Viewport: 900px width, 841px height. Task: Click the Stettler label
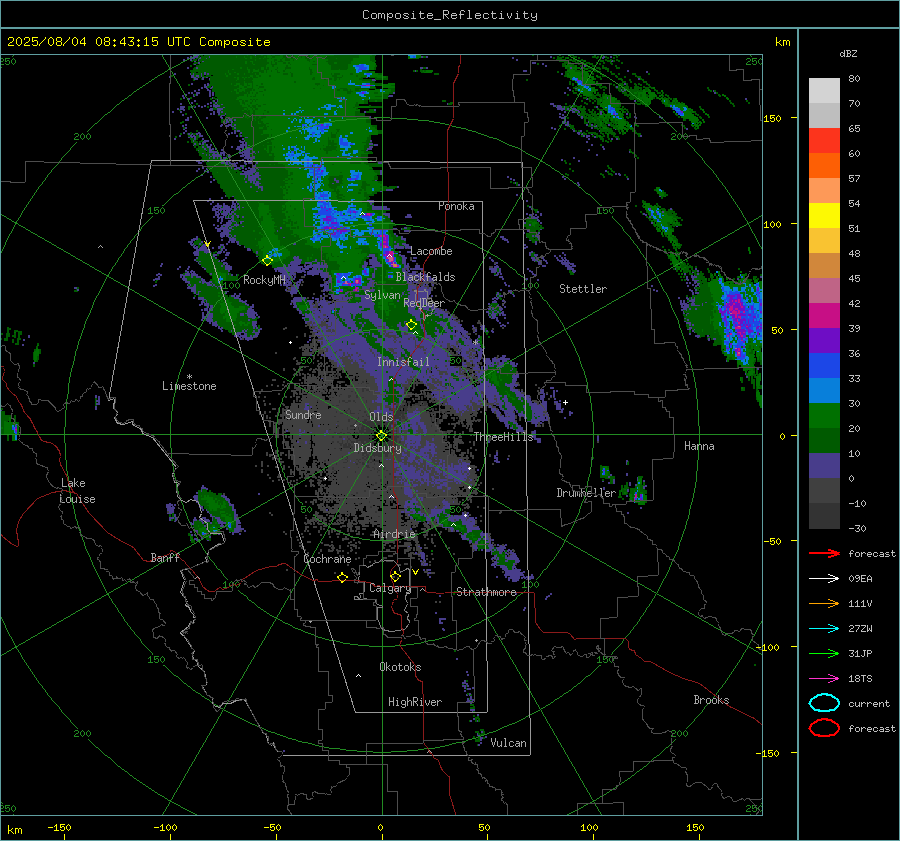(x=583, y=289)
